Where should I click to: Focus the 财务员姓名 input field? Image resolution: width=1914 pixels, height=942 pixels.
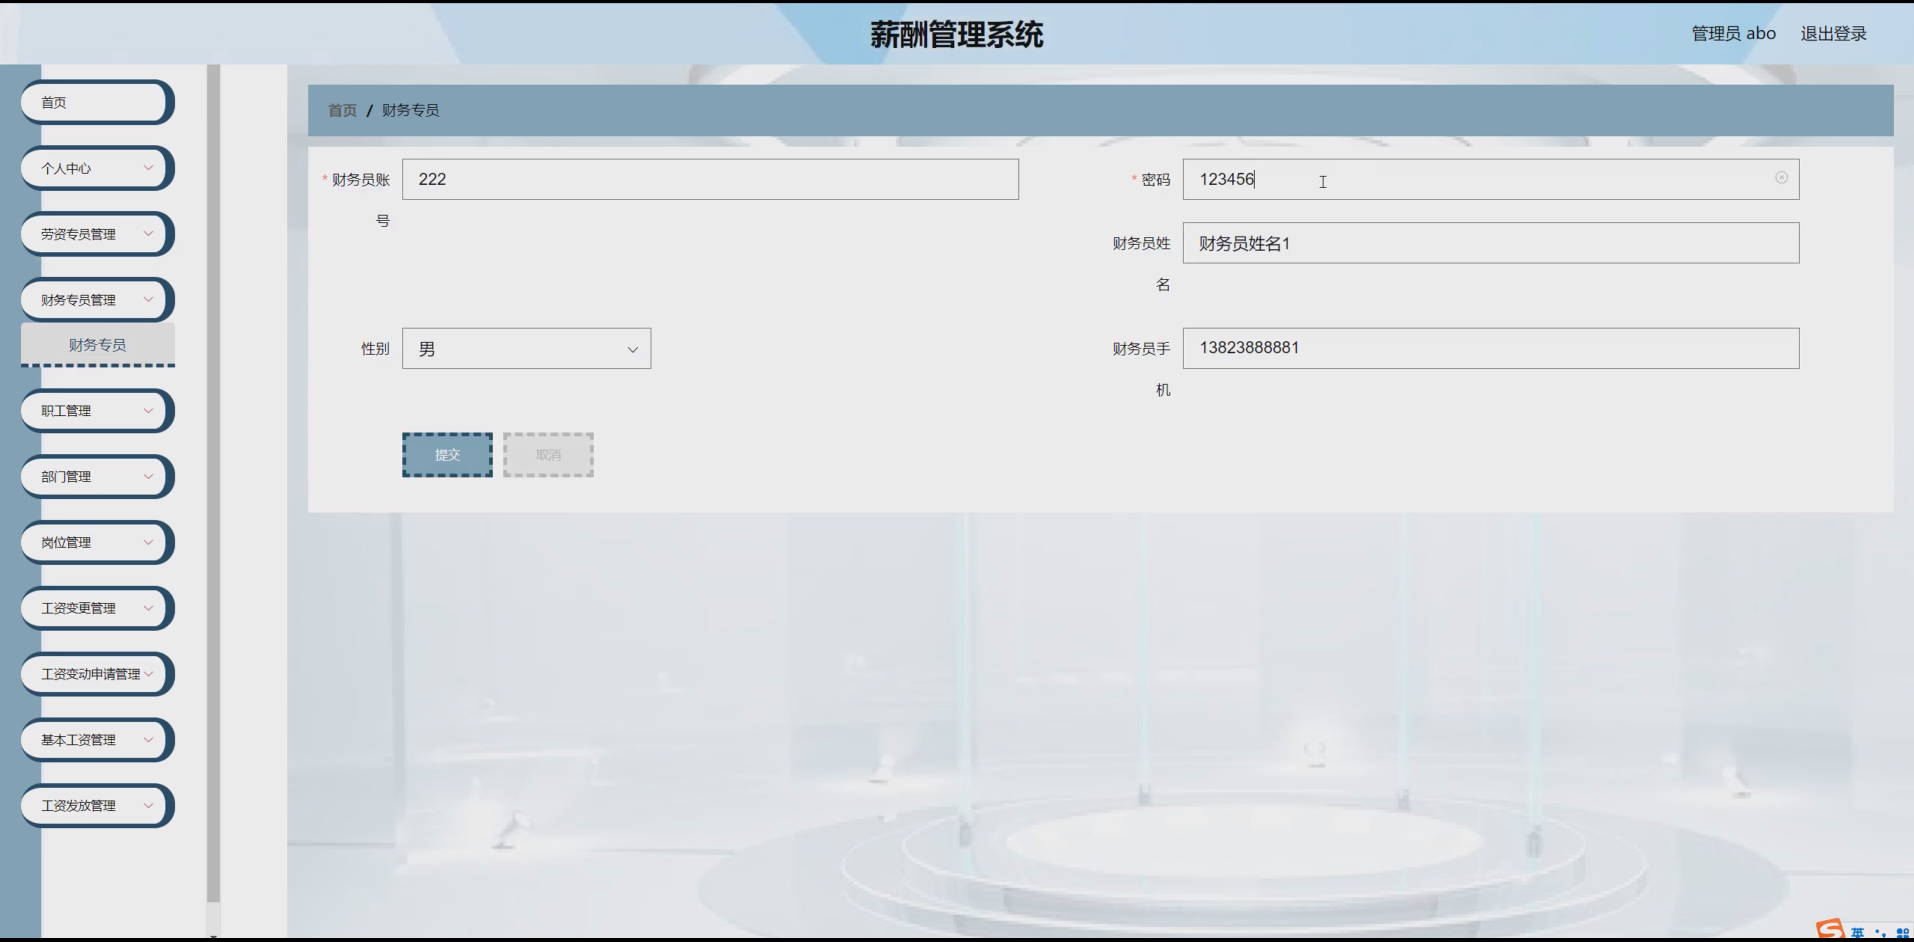(x=1490, y=243)
